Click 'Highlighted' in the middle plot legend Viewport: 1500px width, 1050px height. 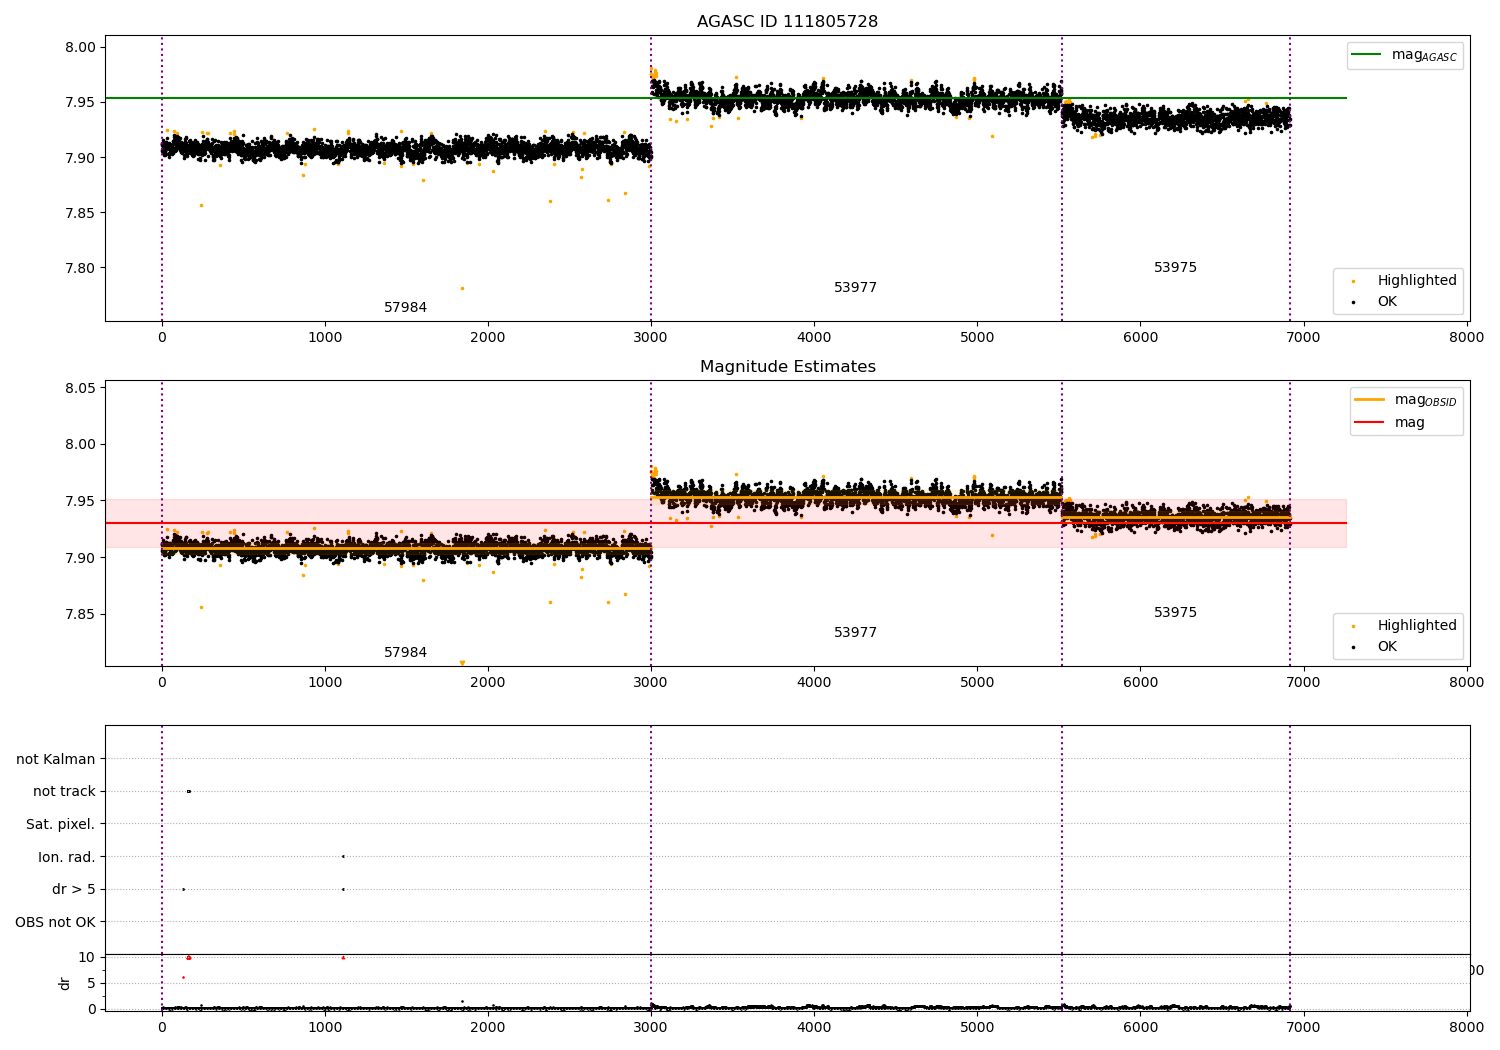click(1416, 626)
